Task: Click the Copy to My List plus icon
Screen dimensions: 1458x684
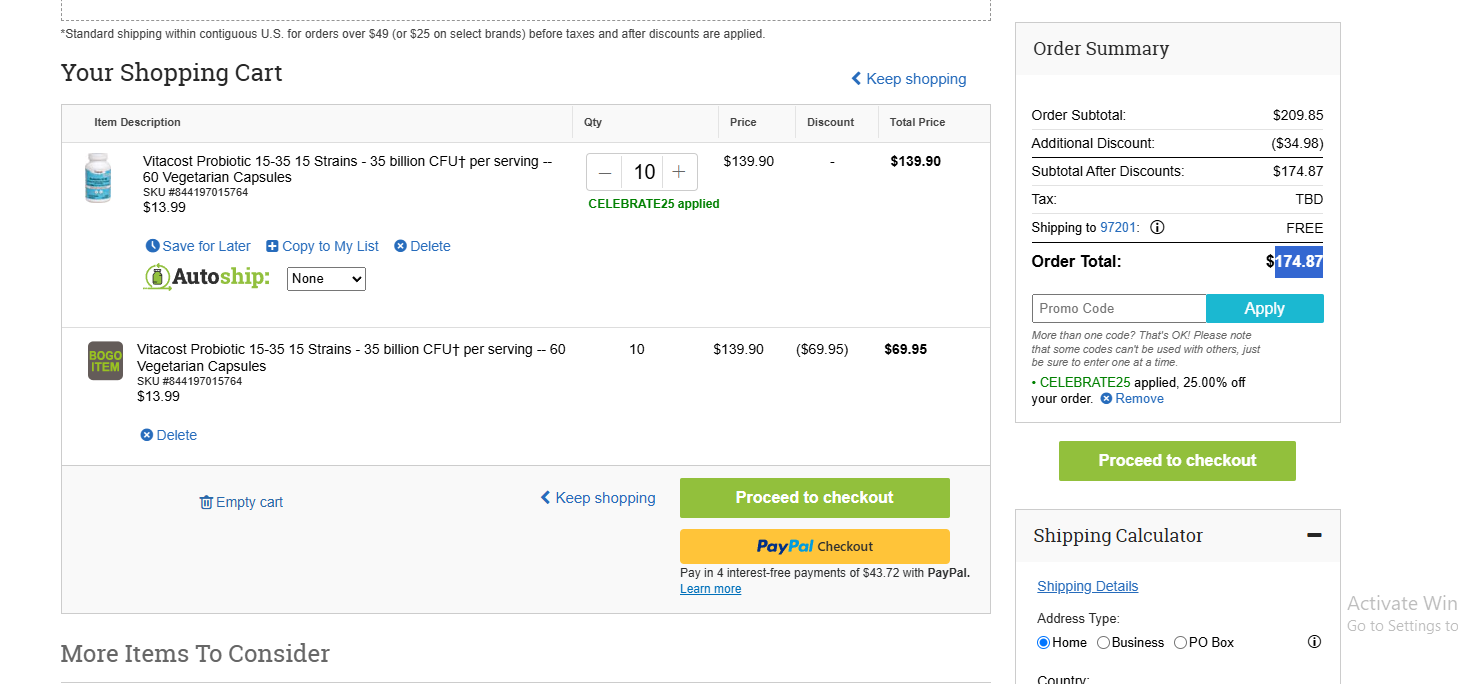Action: (272, 246)
